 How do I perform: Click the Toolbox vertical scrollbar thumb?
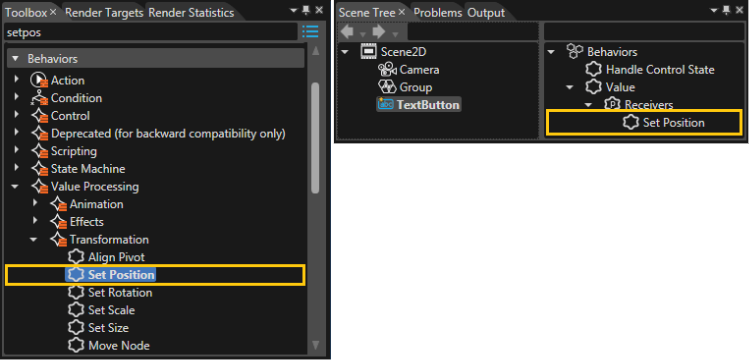coord(315,138)
